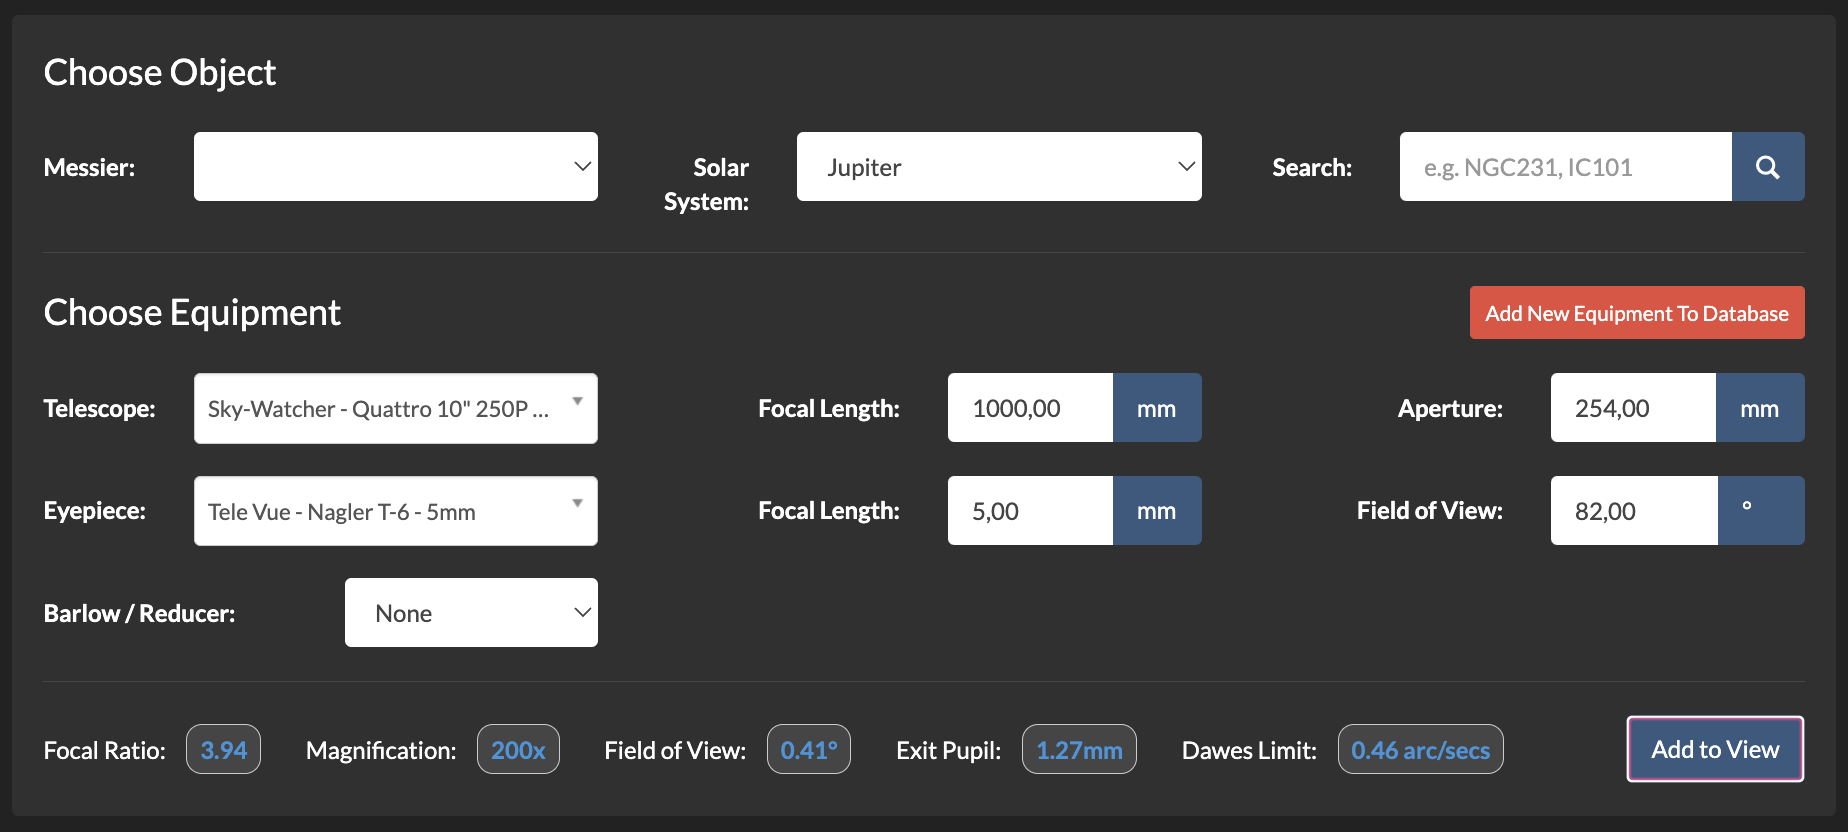1848x832 pixels.
Task: Click the Aperture field showing 254,00
Action: click(x=1633, y=408)
